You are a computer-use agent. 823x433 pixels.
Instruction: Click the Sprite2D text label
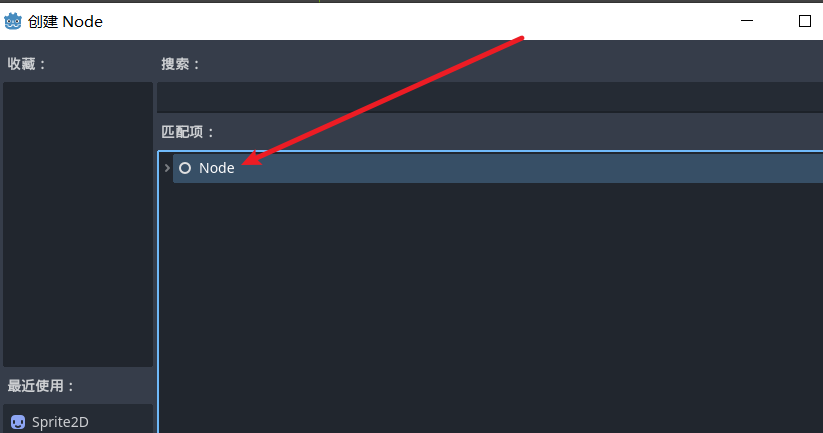[60, 422]
